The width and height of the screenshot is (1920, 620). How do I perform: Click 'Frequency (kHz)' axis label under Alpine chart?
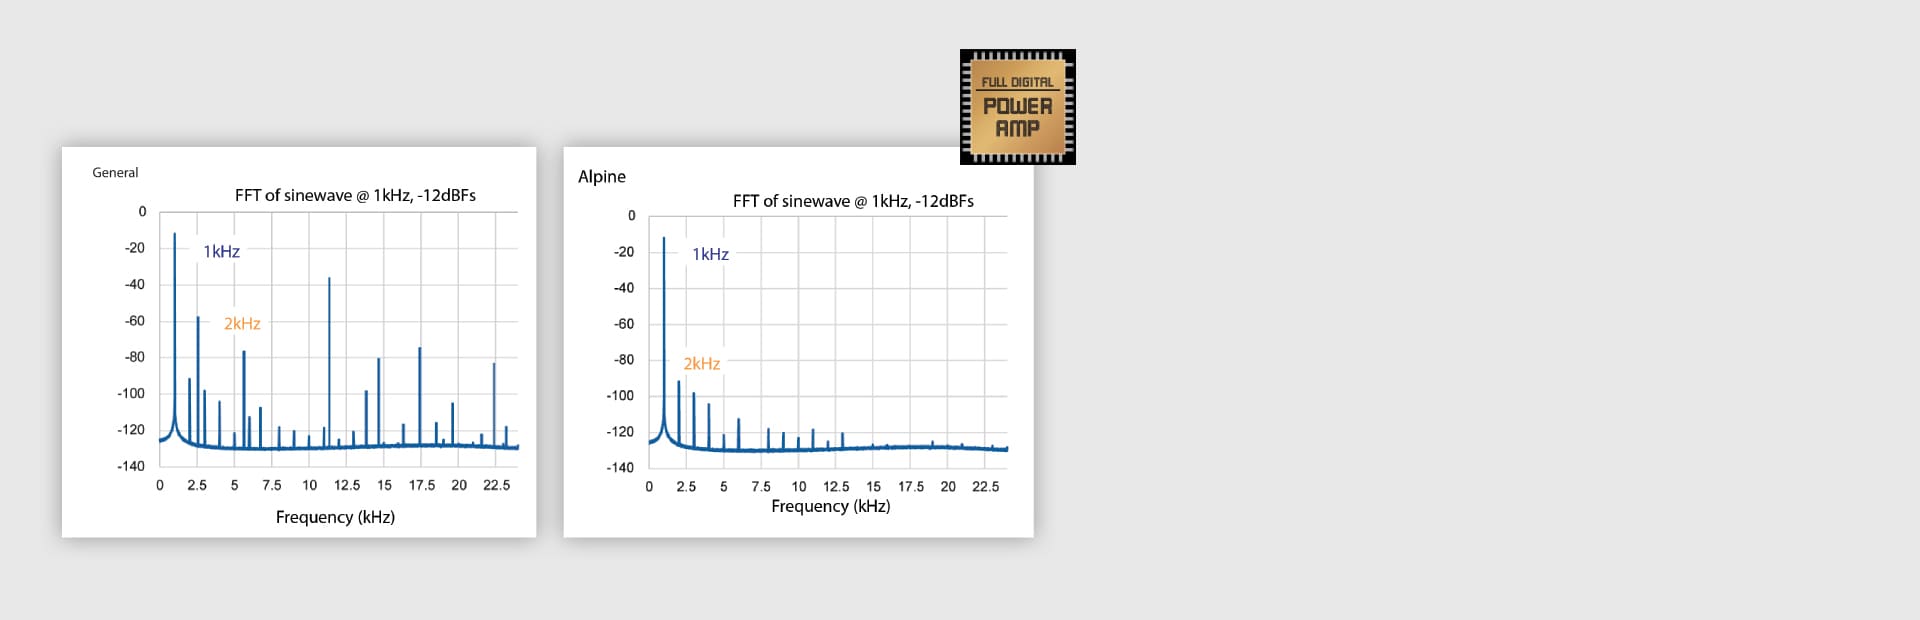click(830, 506)
